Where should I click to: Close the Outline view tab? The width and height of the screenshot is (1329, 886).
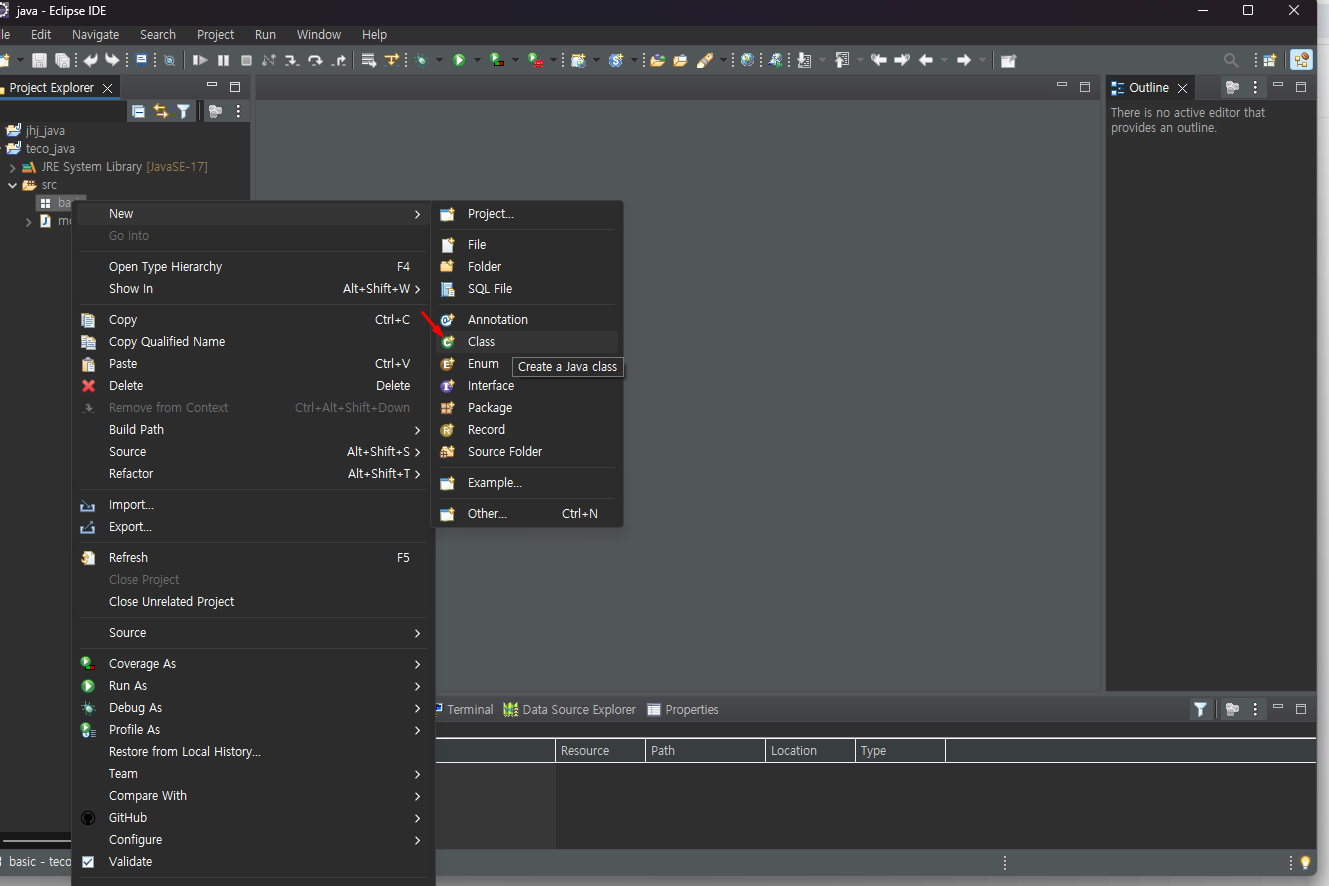1182,88
